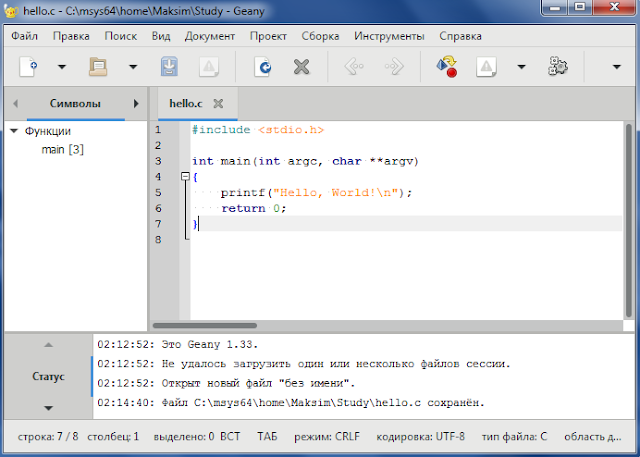Click строка: 7 / 8 in status bar
The width and height of the screenshot is (640, 457).
pyautogui.click(x=48, y=437)
